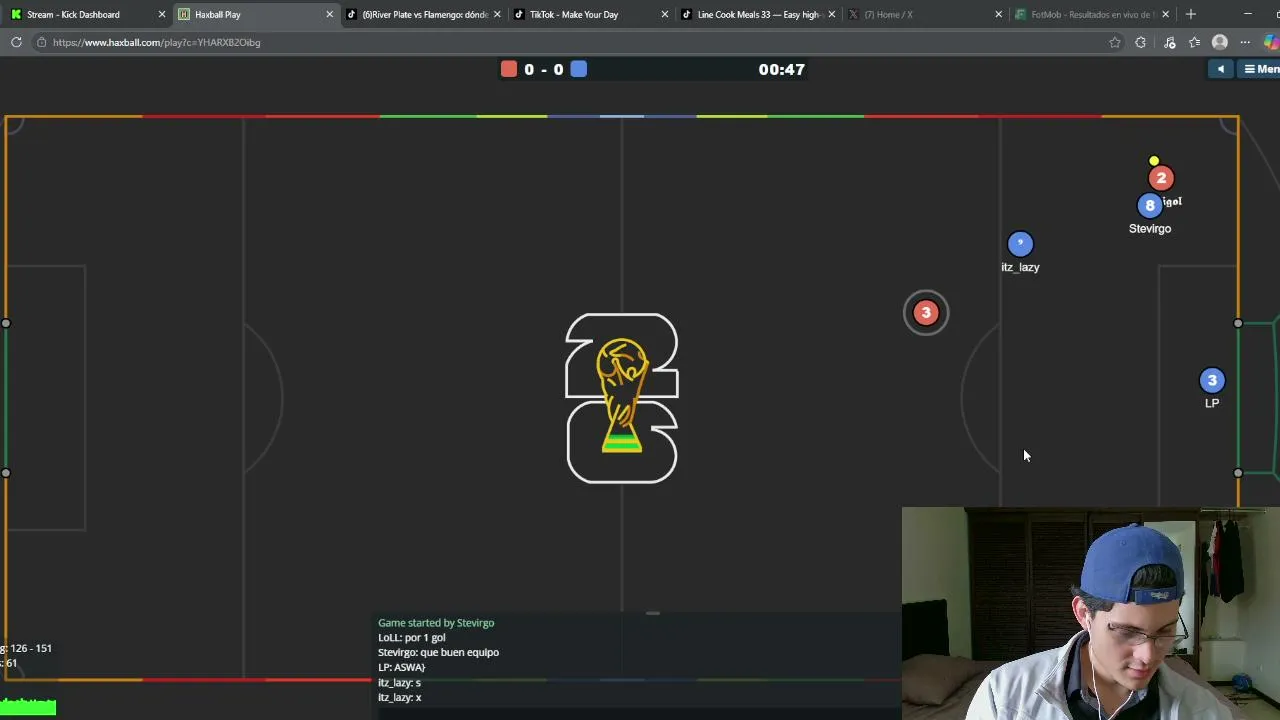Close the River Plate vs Flamengo tab
The image size is (1280, 720).
tap(497, 14)
